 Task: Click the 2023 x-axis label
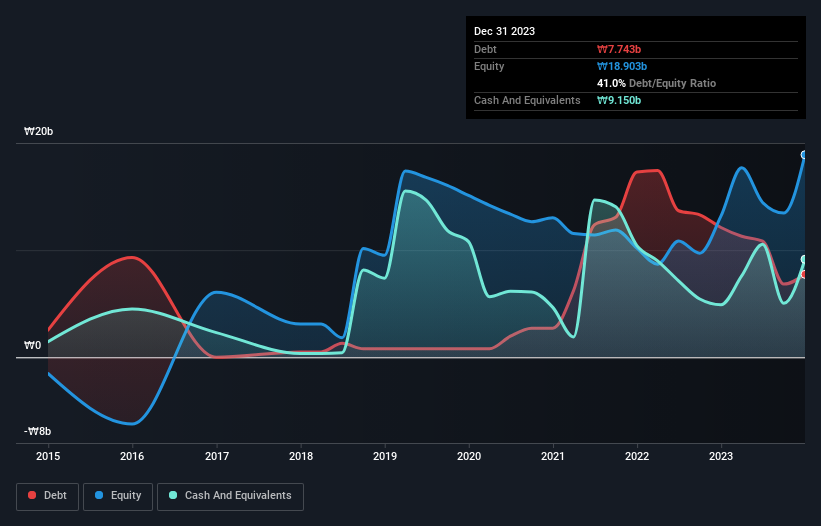(721, 456)
